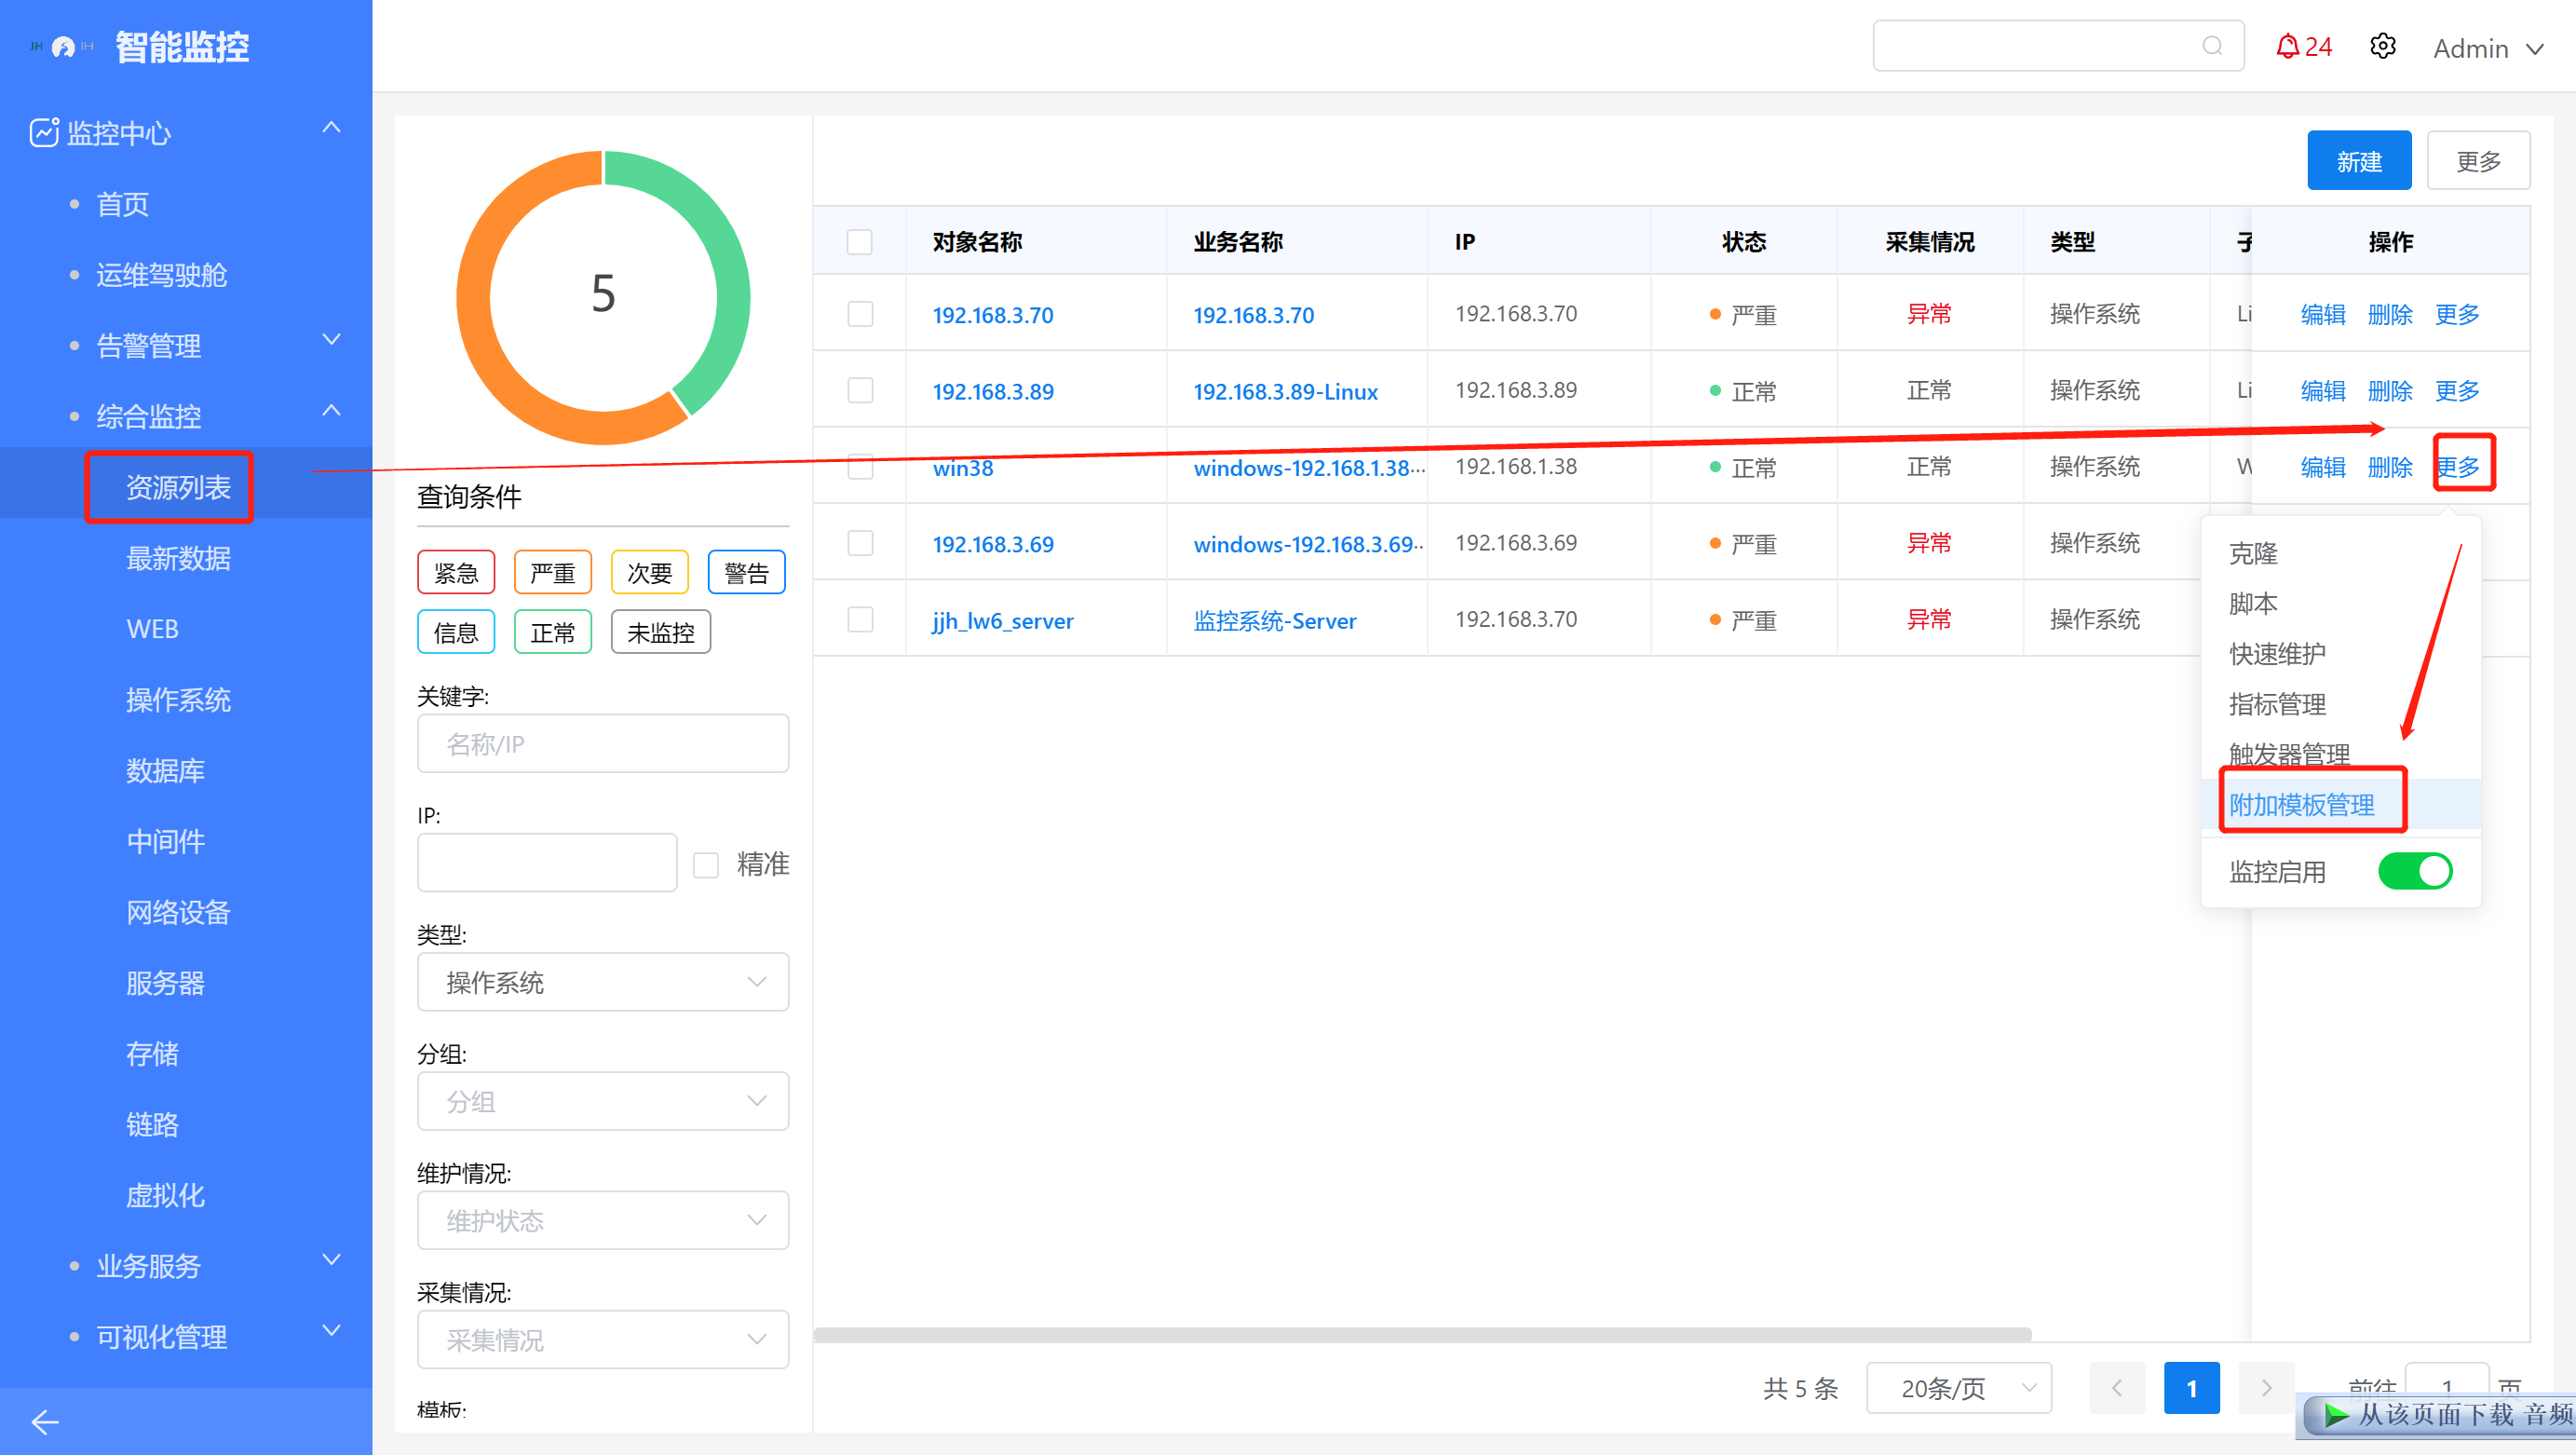The height and width of the screenshot is (1455, 2576).
Task: Select the jjh_lw6_server row checkbox
Action: [x=860, y=620]
